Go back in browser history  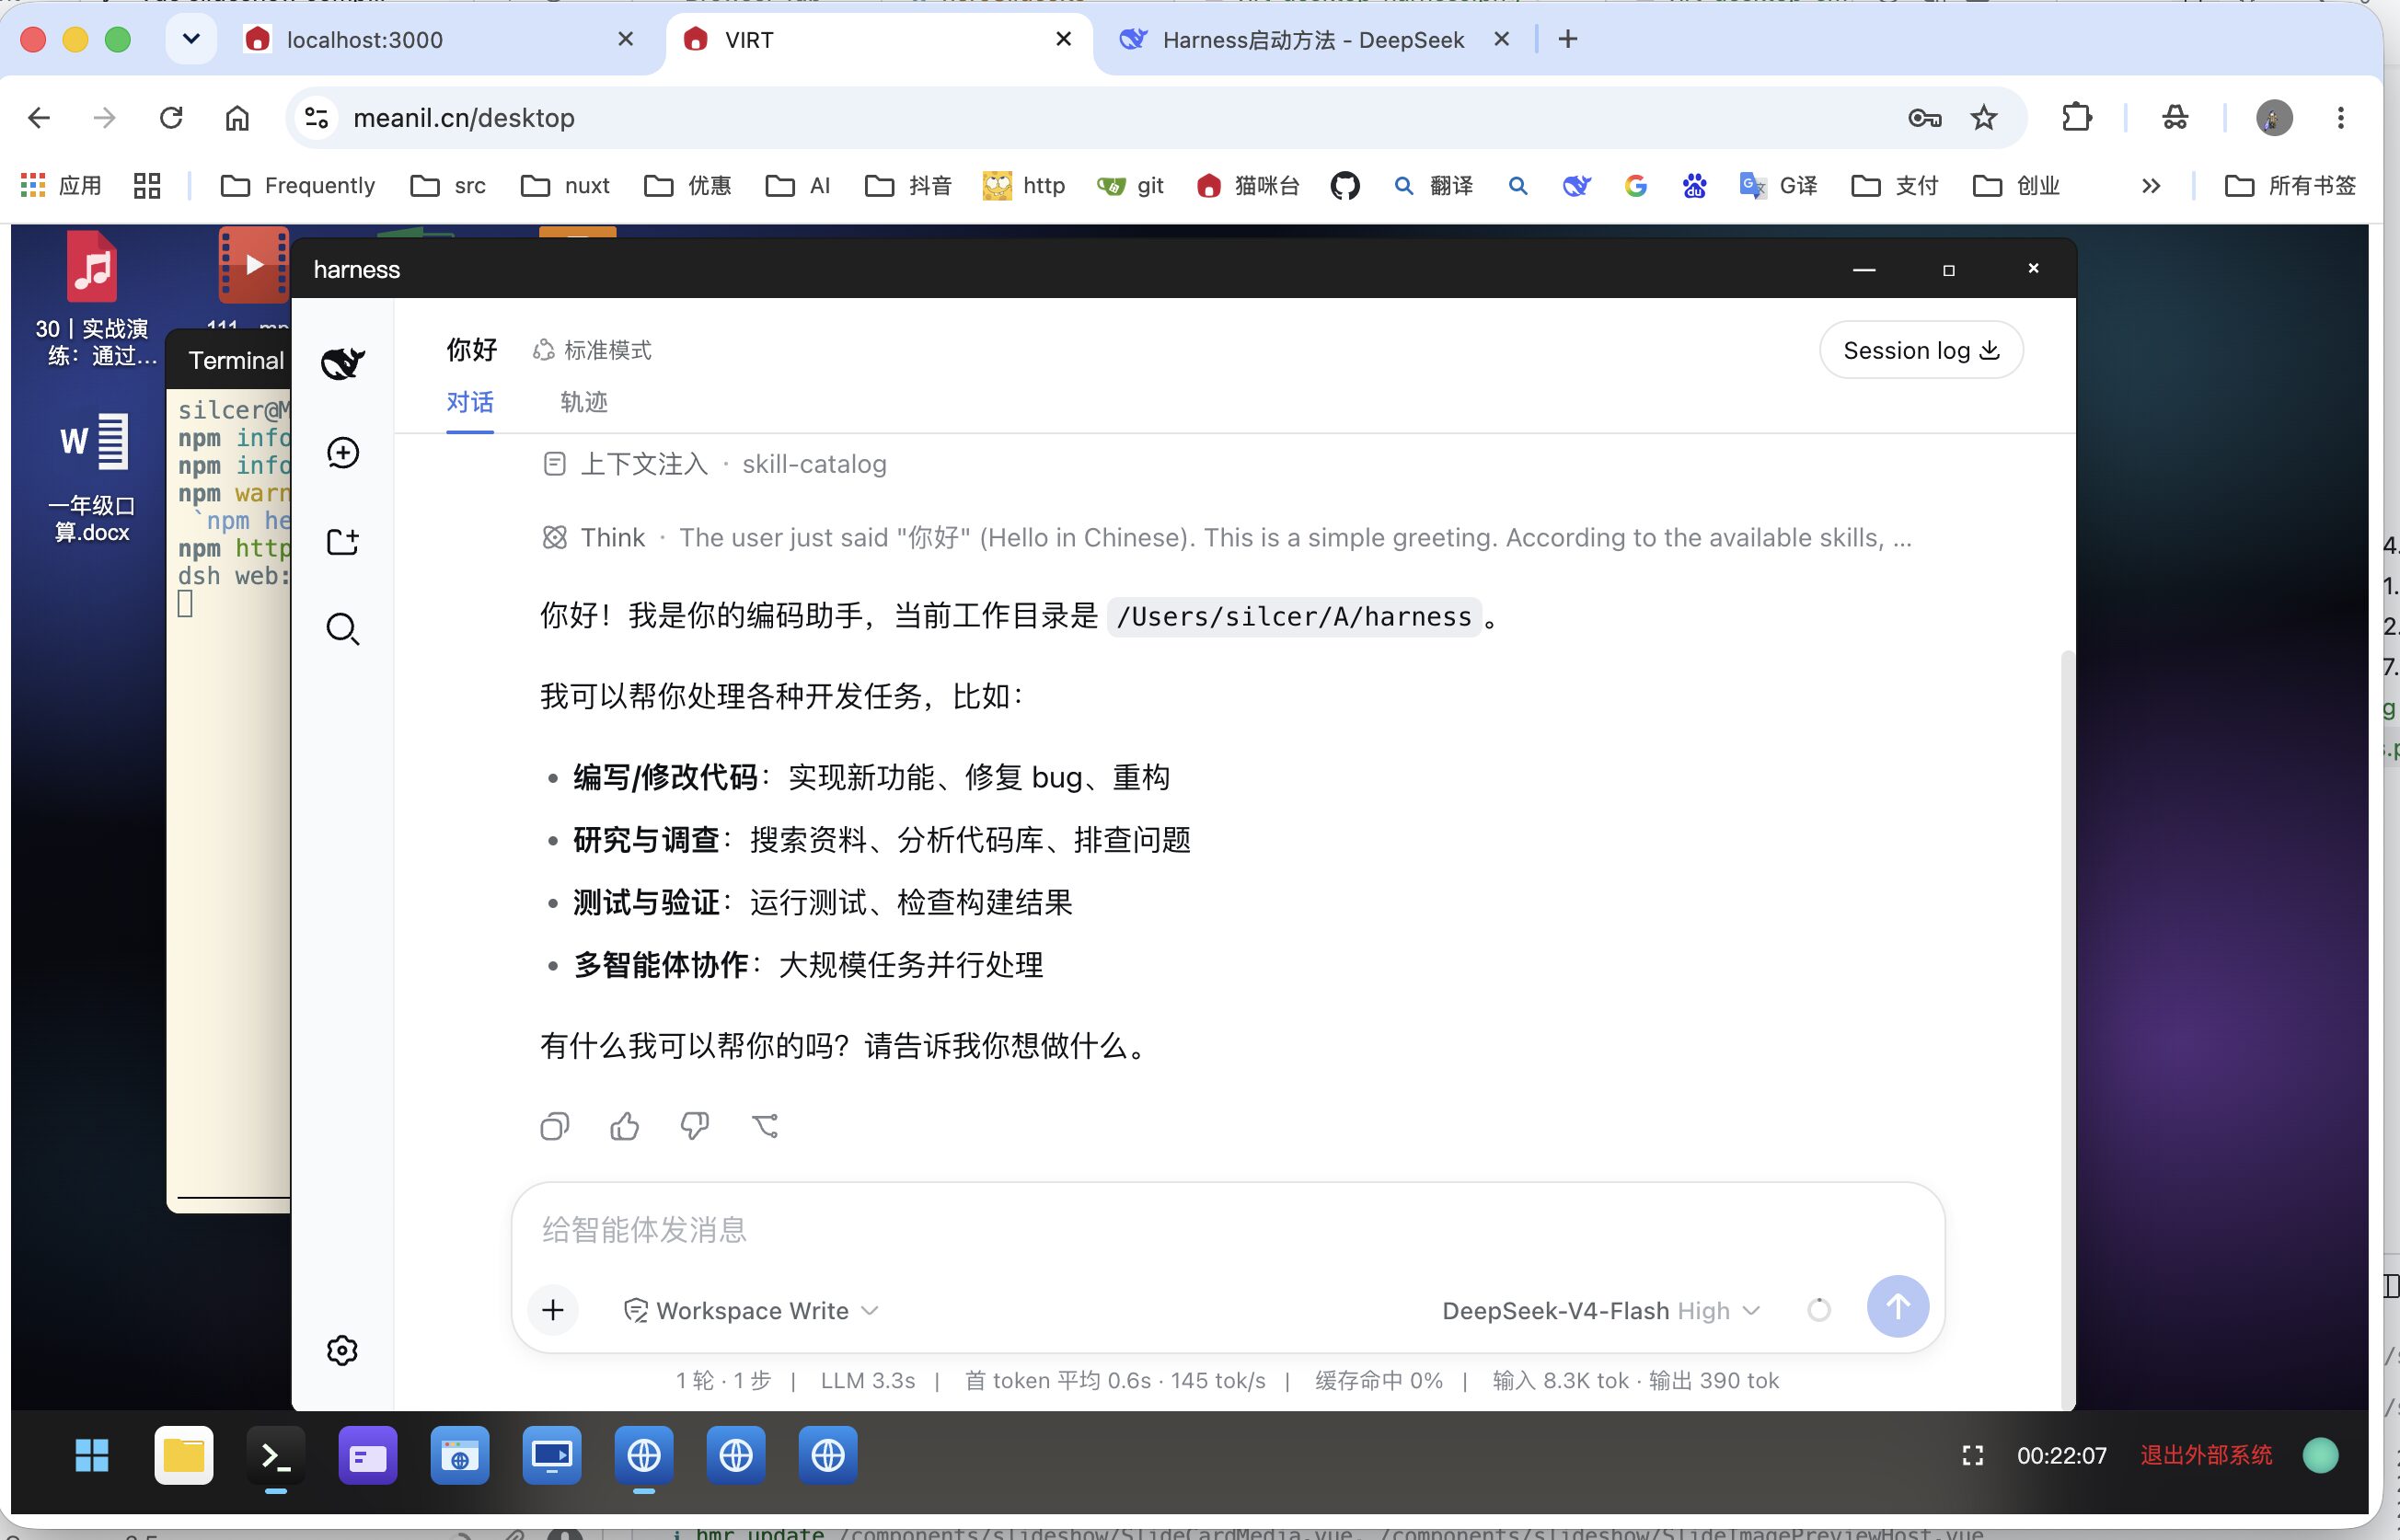[x=39, y=118]
